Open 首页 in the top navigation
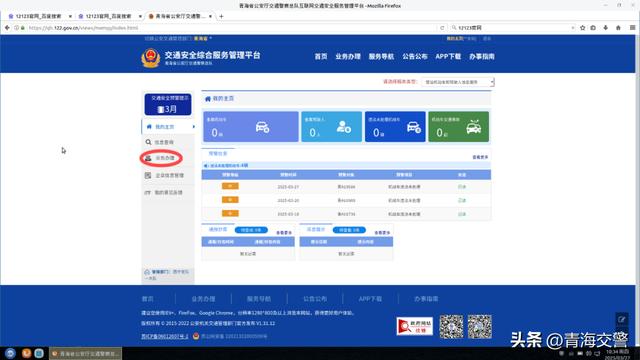This screenshot has width=640, height=360. coord(321,56)
